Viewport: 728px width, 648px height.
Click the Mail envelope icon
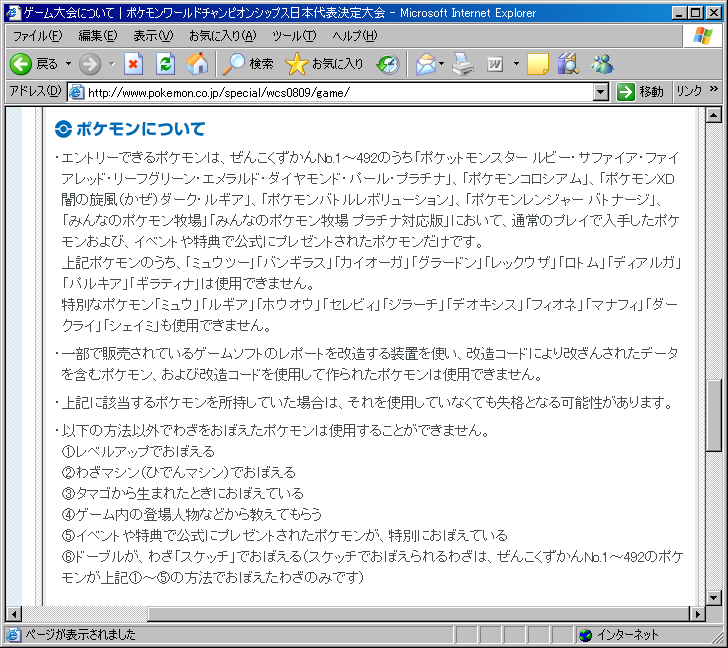[426, 64]
